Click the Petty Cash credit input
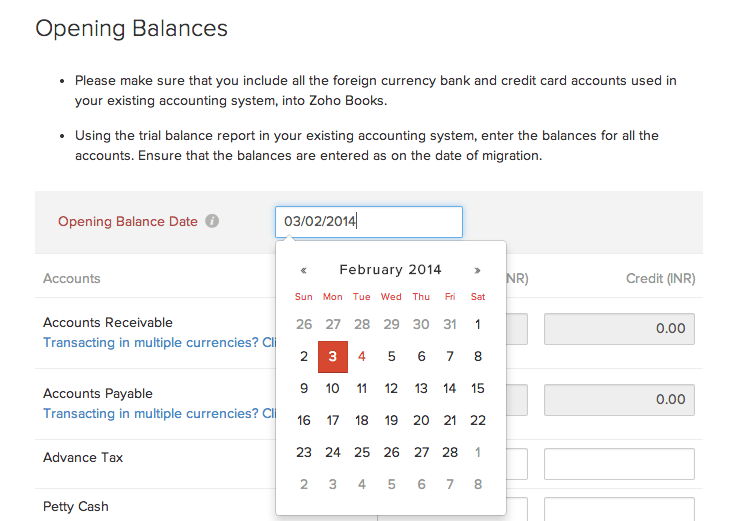 (619, 509)
